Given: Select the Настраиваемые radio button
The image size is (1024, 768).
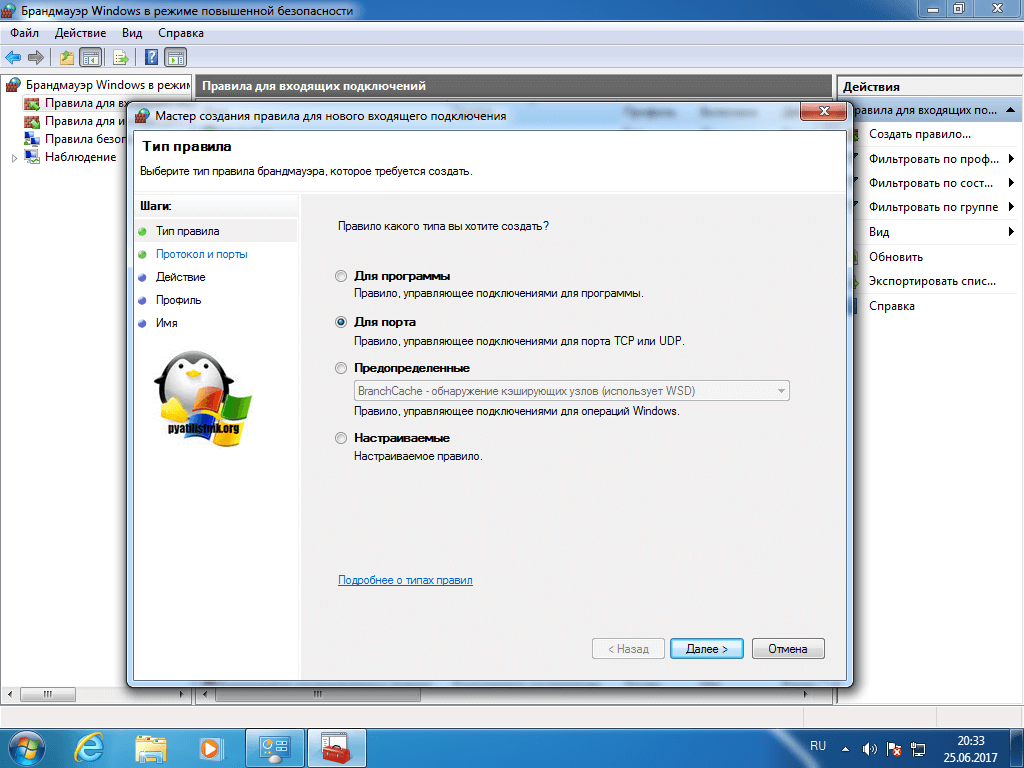Looking at the screenshot, I should tap(341, 438).
